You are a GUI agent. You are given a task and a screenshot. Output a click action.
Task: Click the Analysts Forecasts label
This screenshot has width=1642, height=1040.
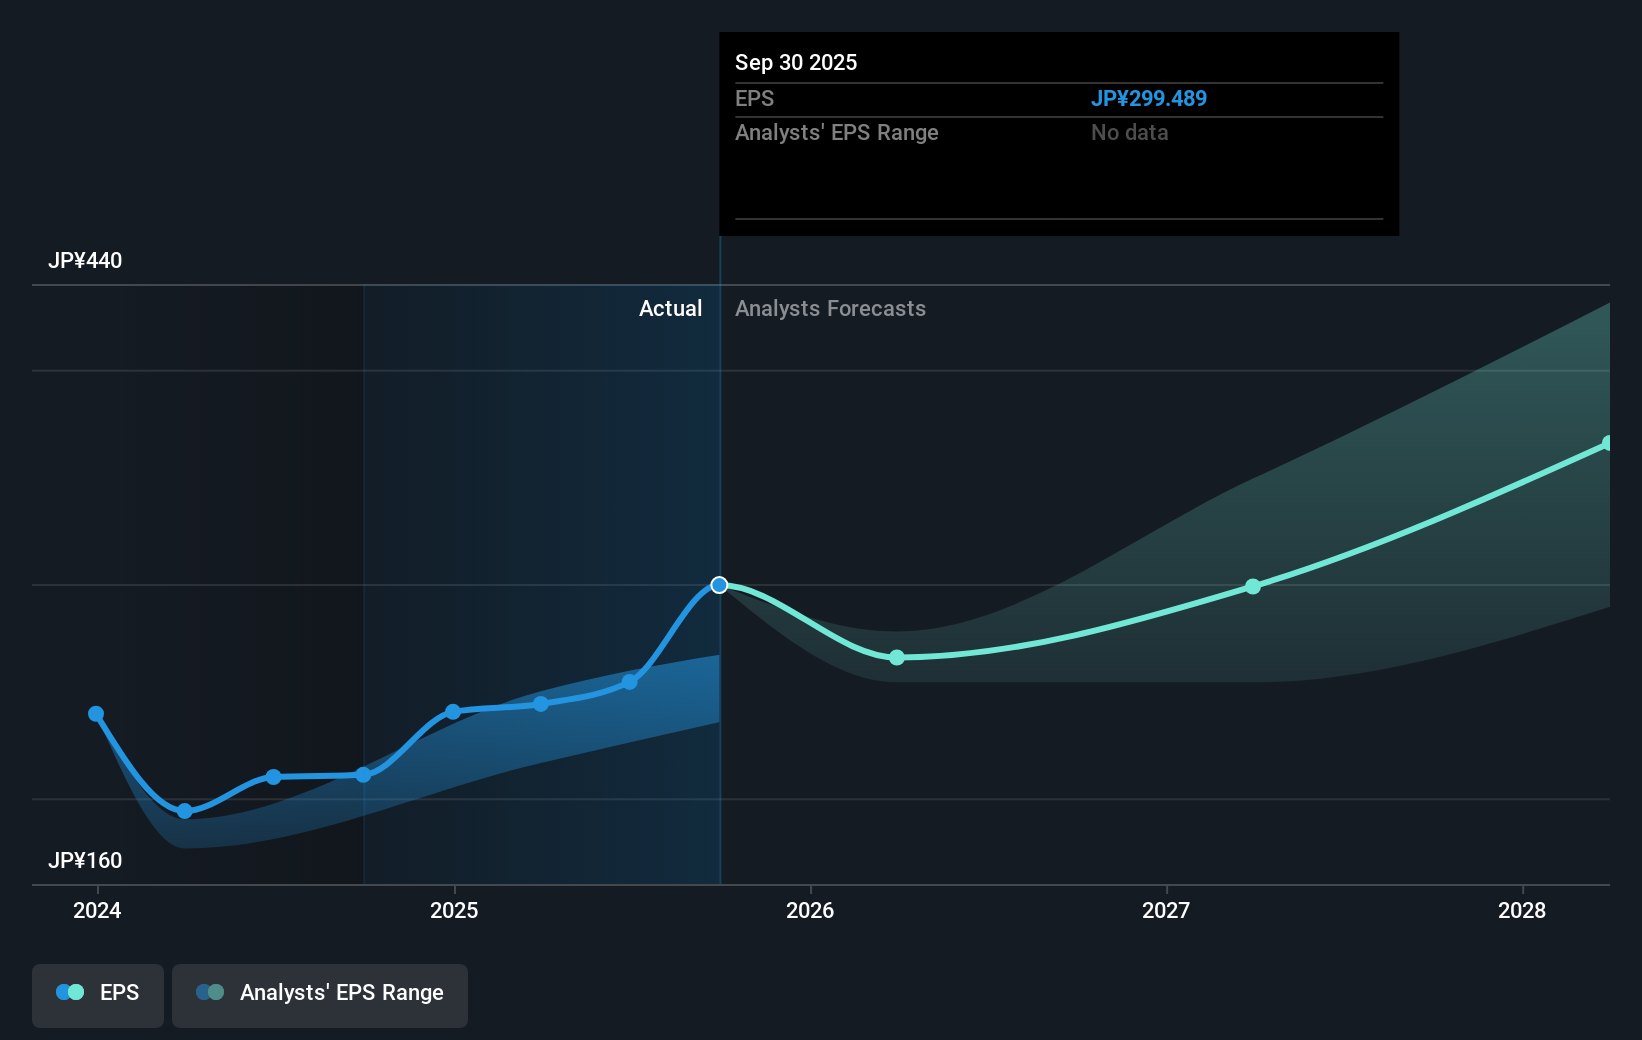tap(831, 309)
